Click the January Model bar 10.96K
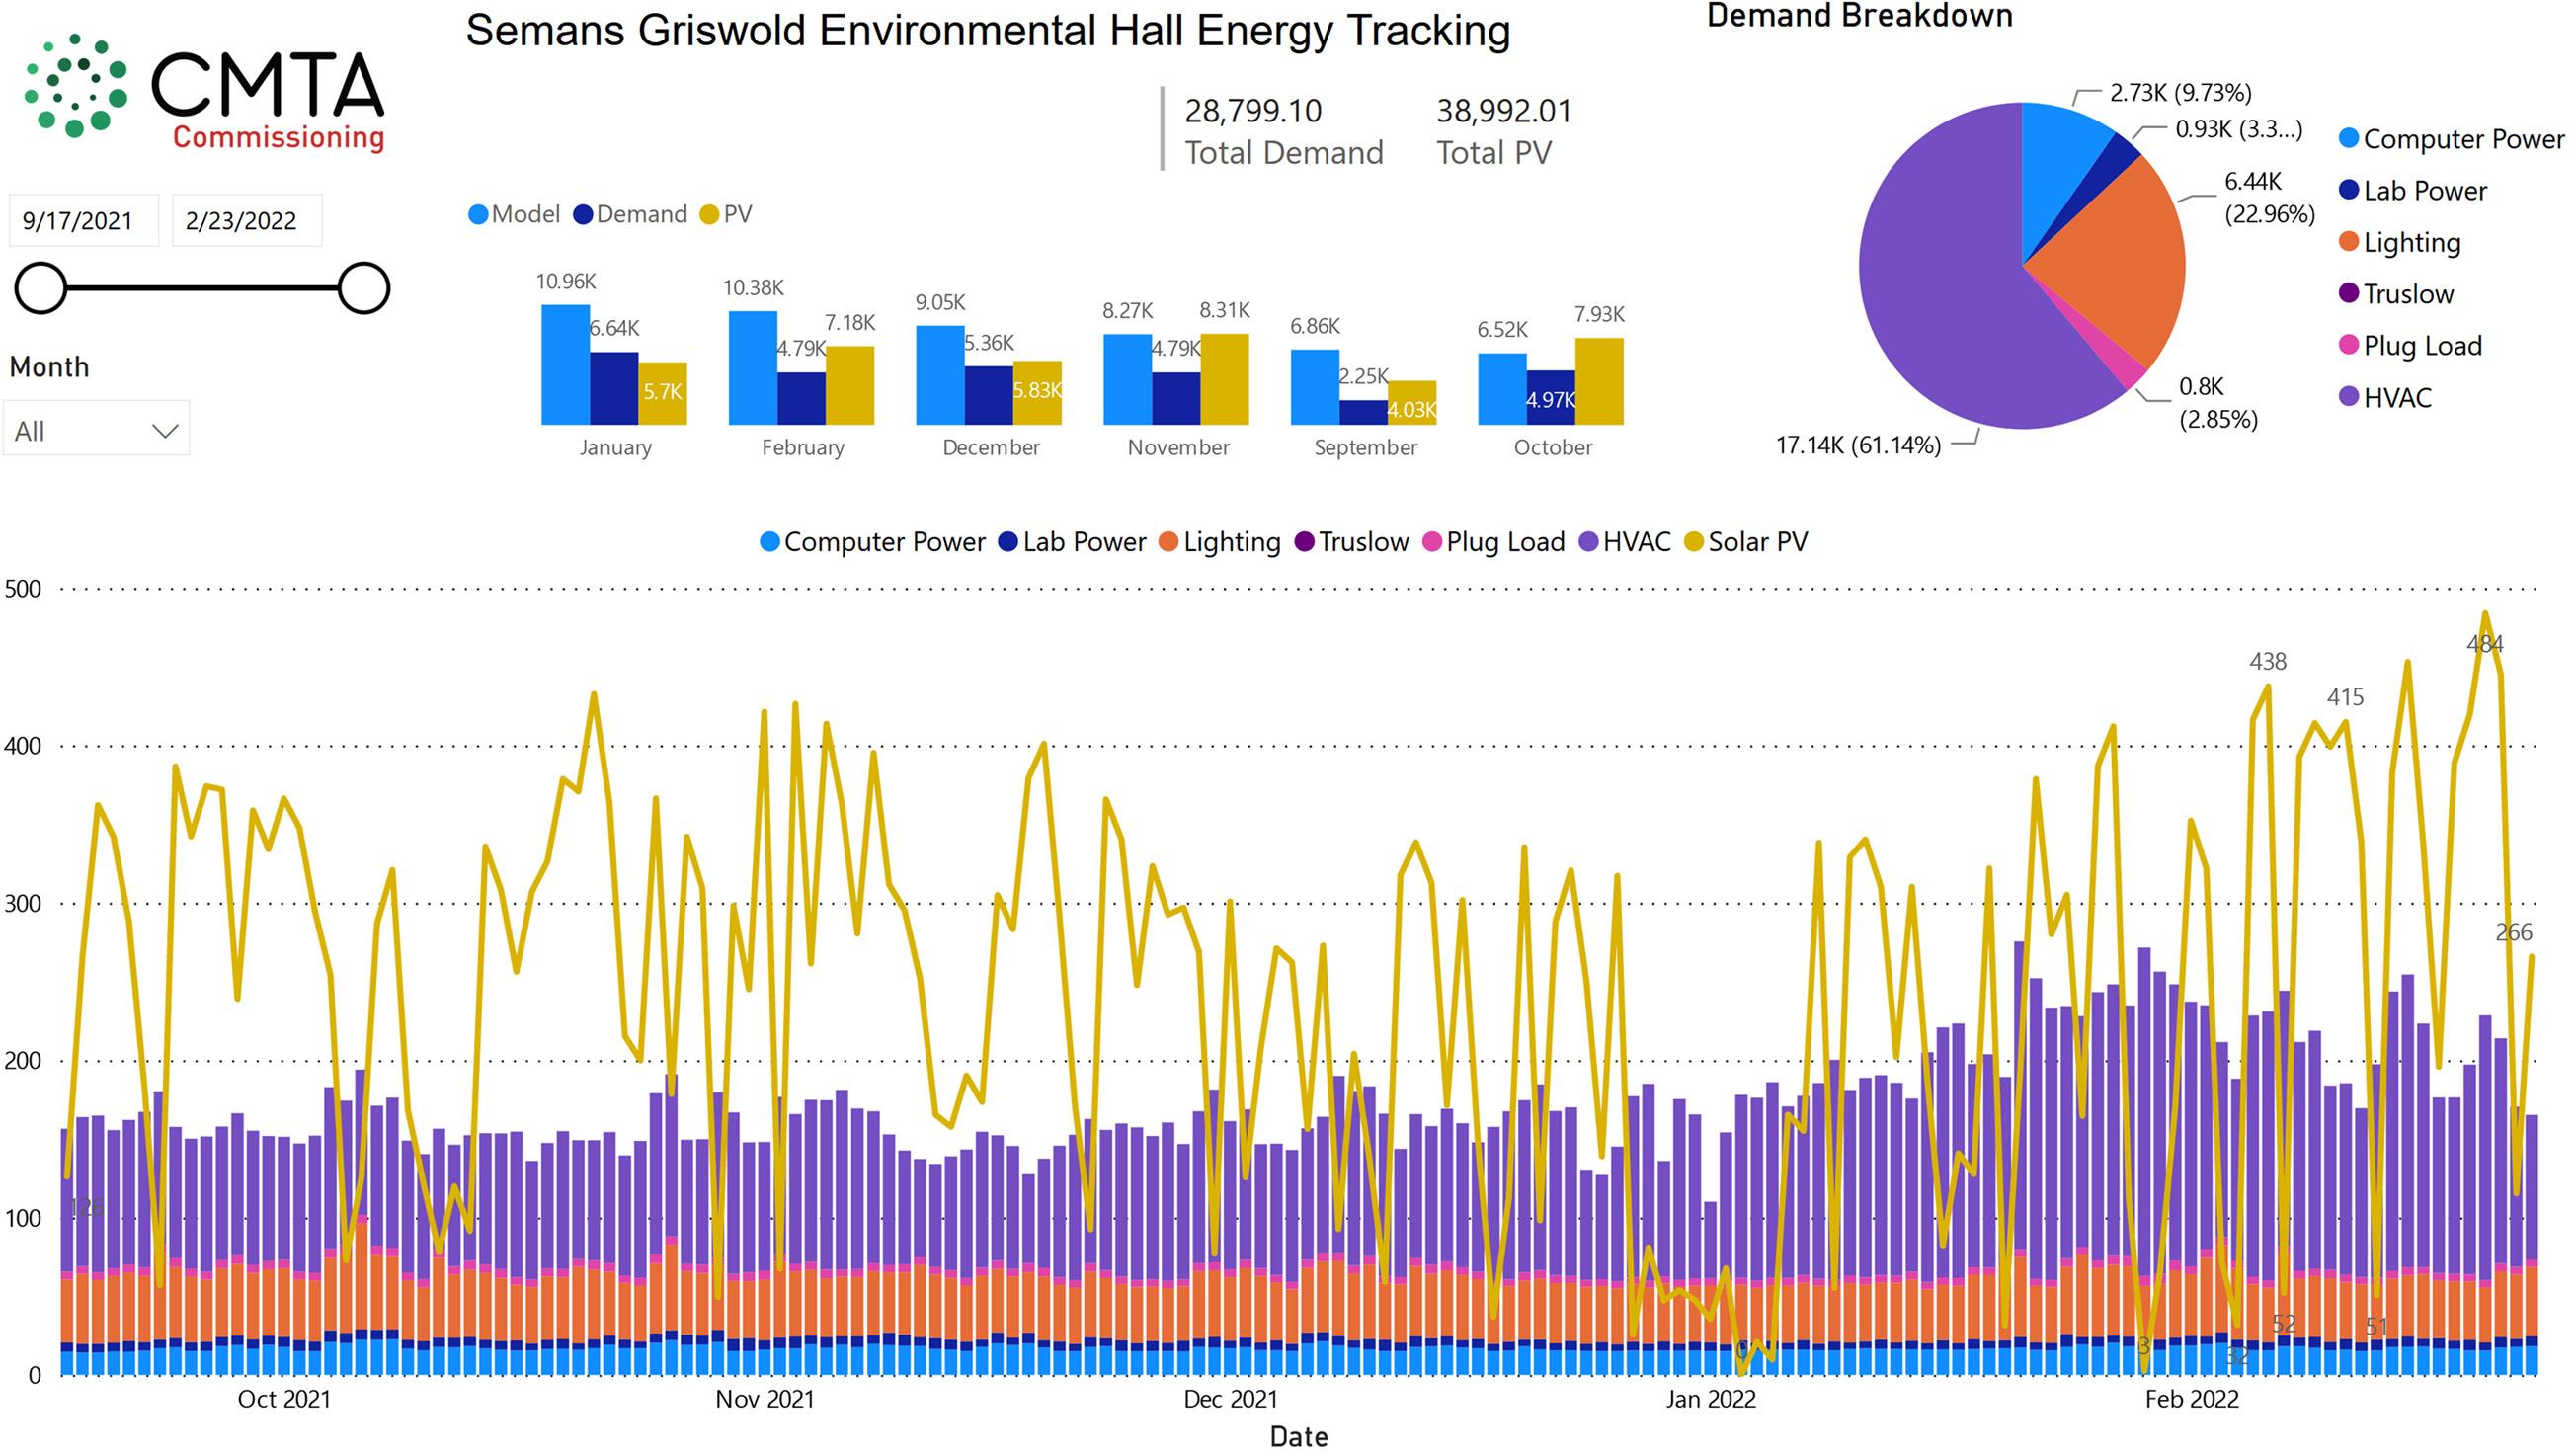 [566, 365]
